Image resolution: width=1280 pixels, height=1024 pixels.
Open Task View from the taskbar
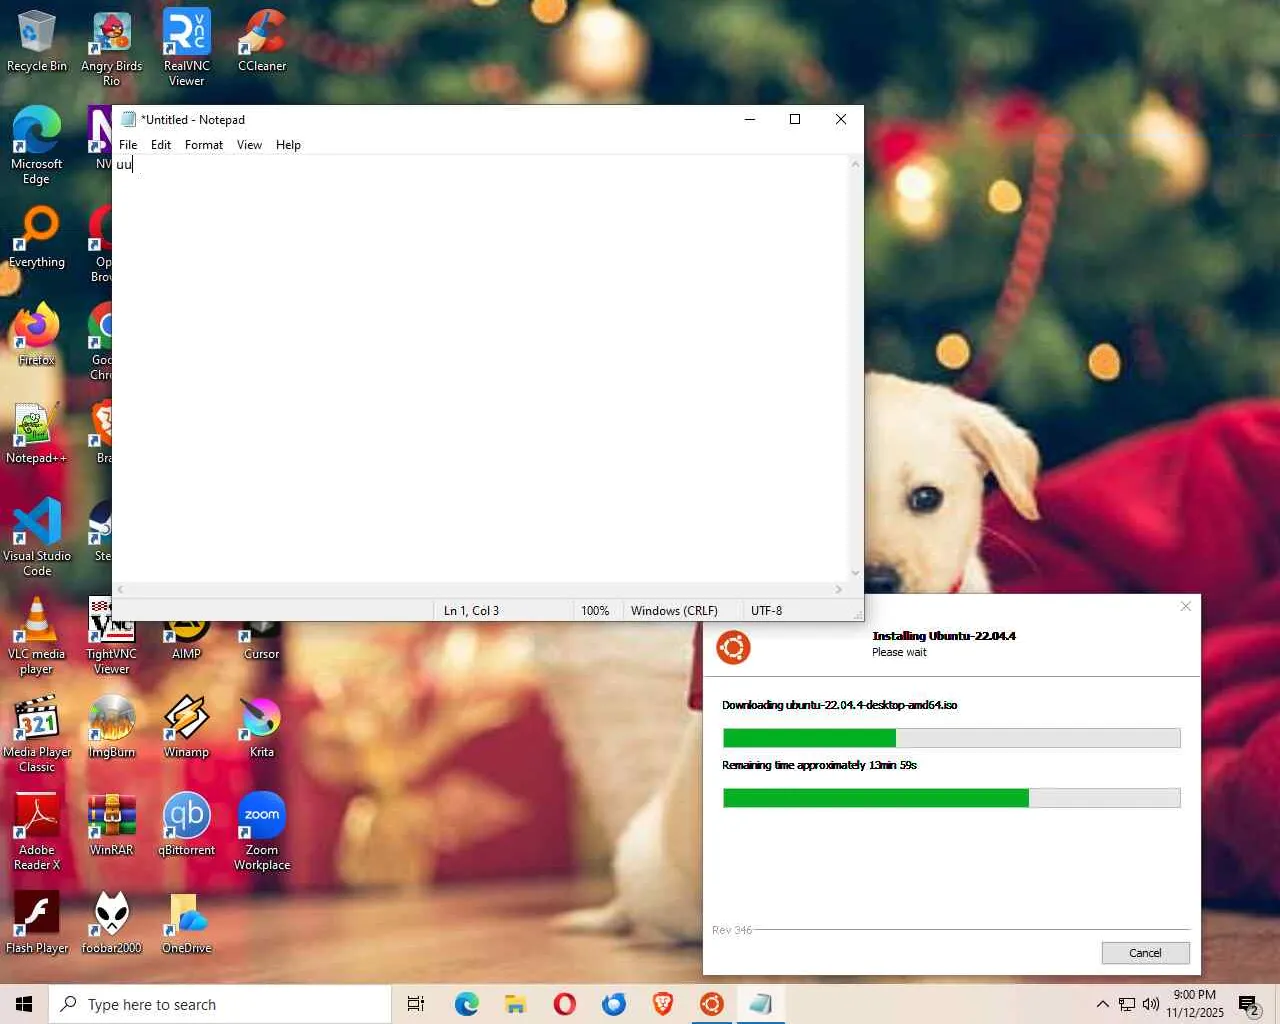[x=416, y=1004]
